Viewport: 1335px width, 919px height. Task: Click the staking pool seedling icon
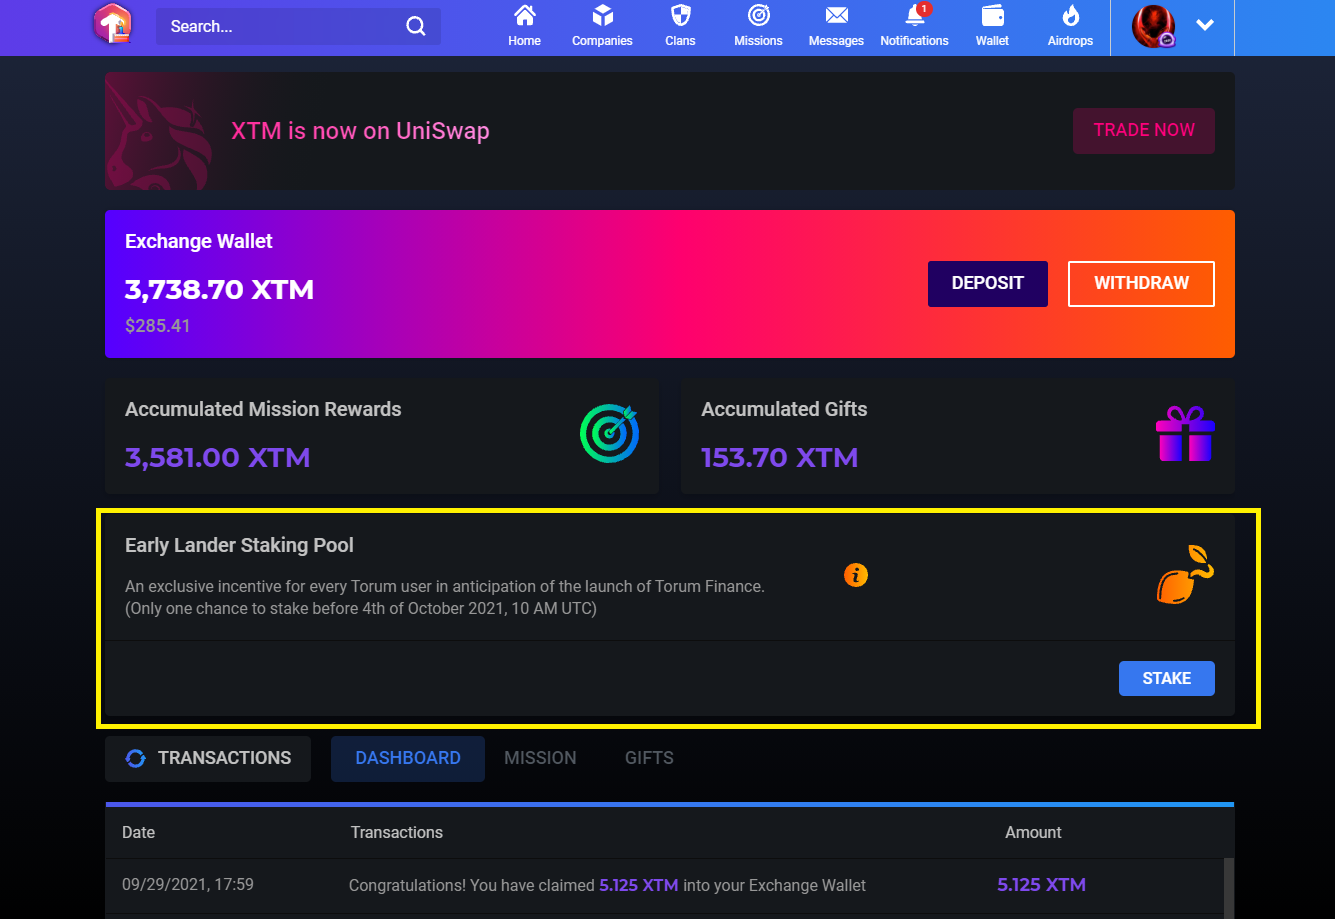pyautogui.click(x=1185, y=575)
